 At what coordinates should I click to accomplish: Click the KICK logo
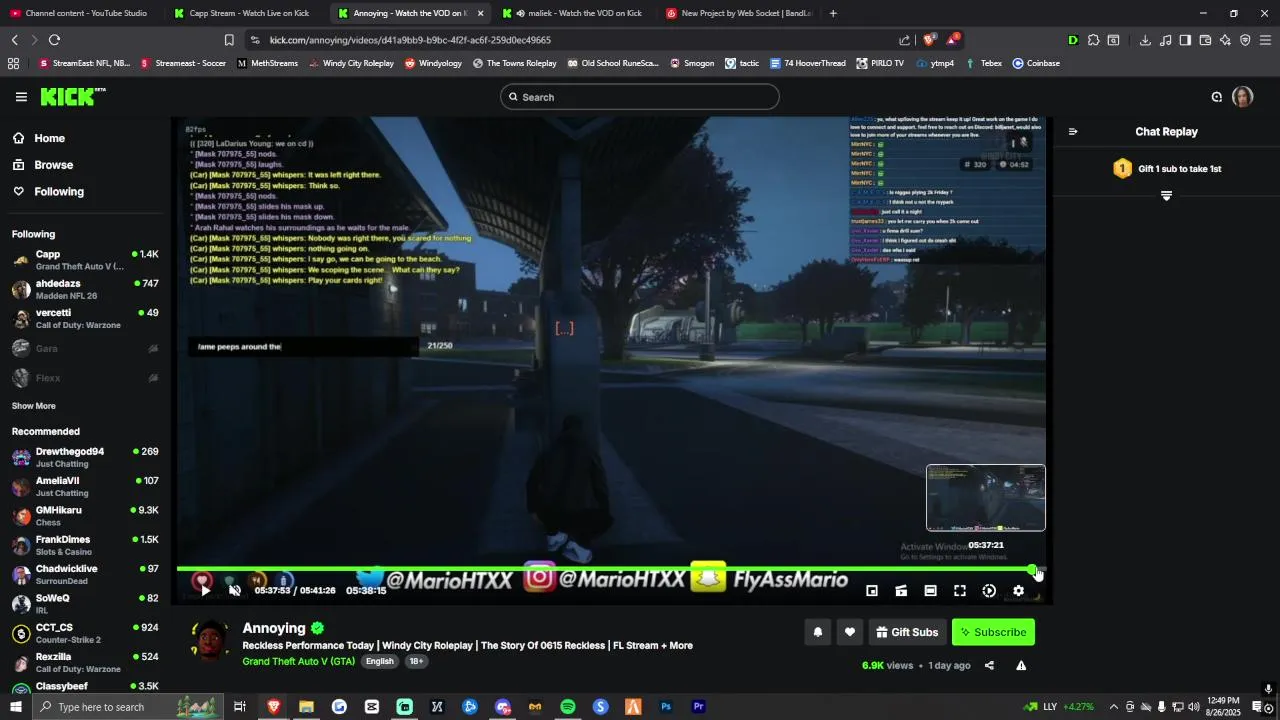pos(73,97)
